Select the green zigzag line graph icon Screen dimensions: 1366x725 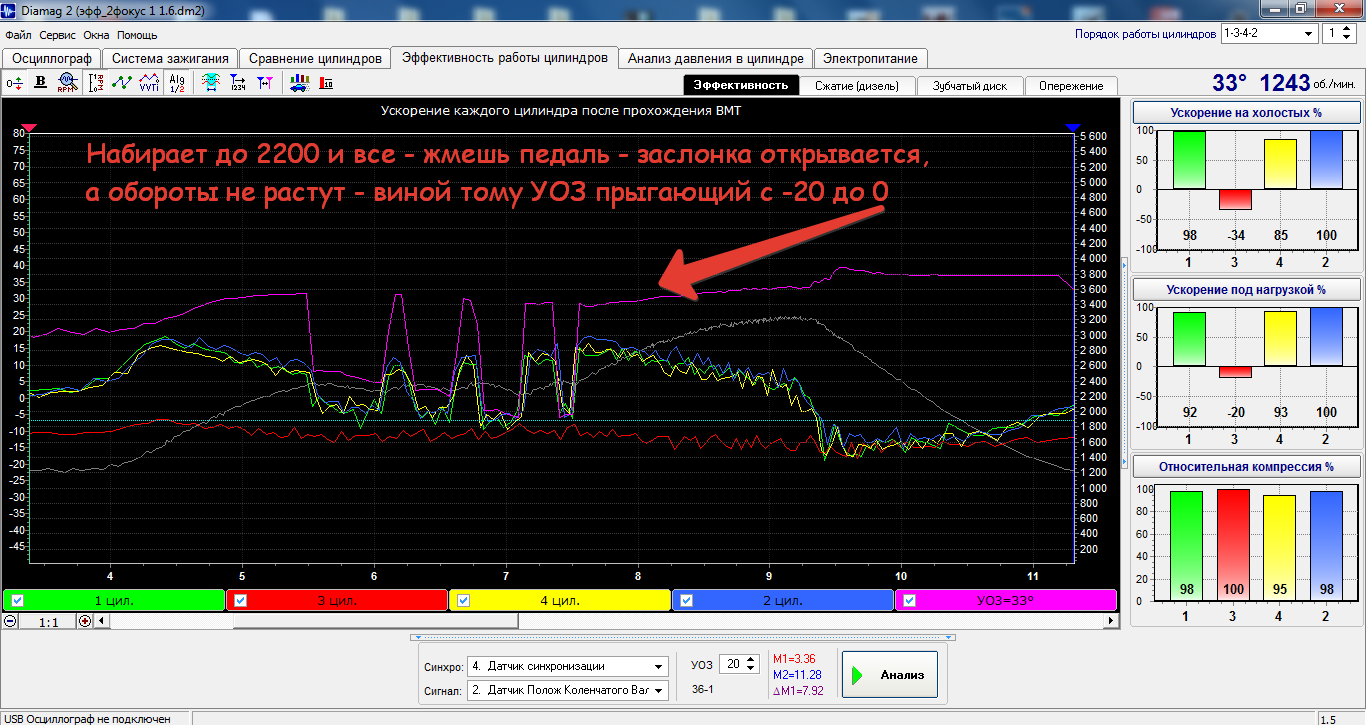pos(122,82)
